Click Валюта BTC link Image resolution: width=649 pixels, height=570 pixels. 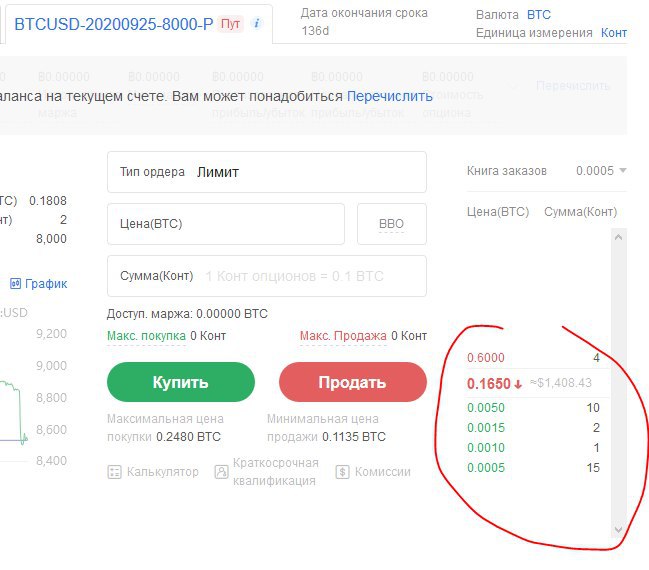coord(538,15)
